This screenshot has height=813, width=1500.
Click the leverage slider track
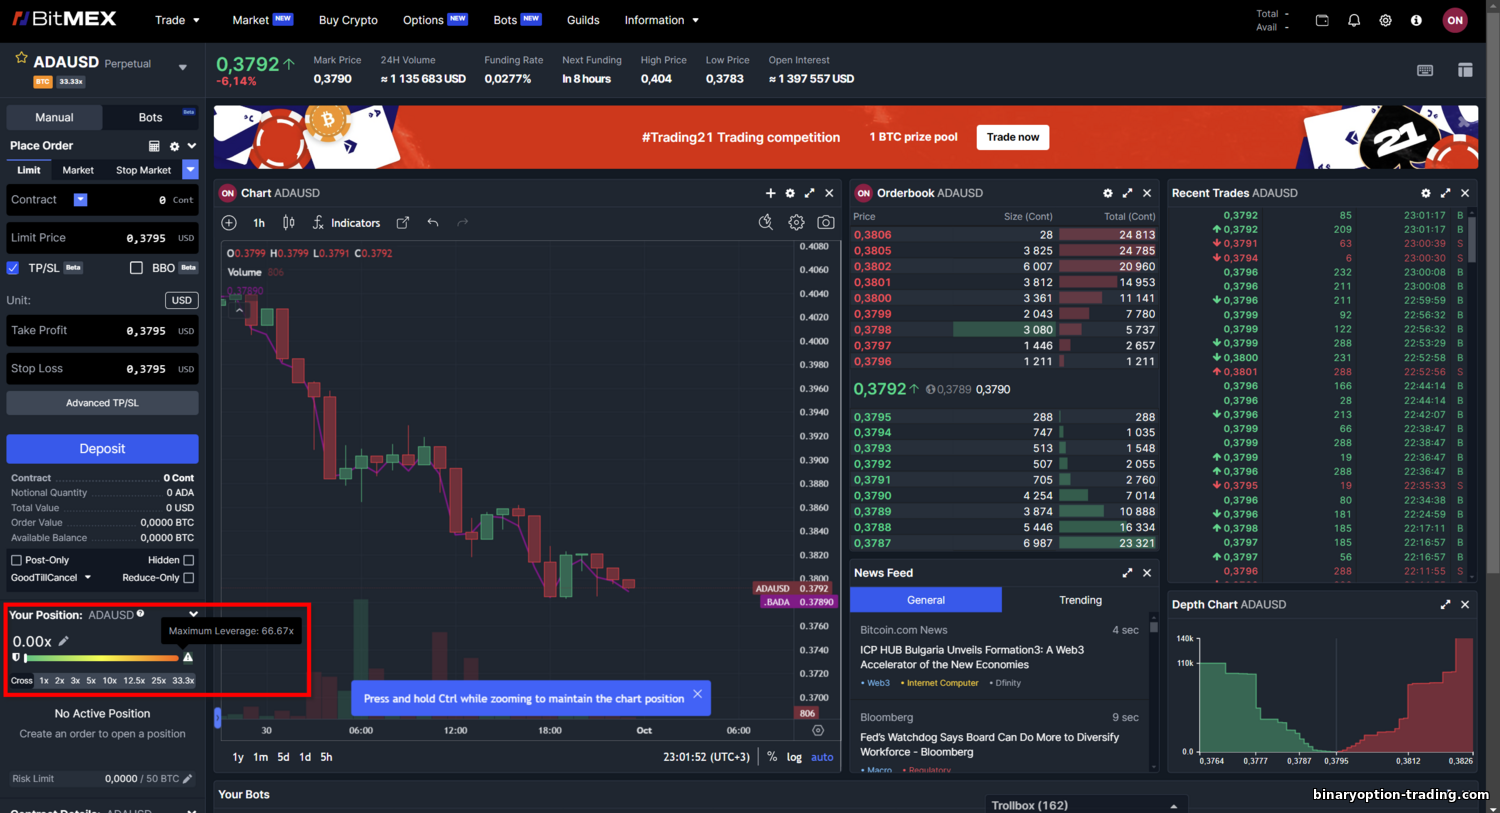[101, 658]
